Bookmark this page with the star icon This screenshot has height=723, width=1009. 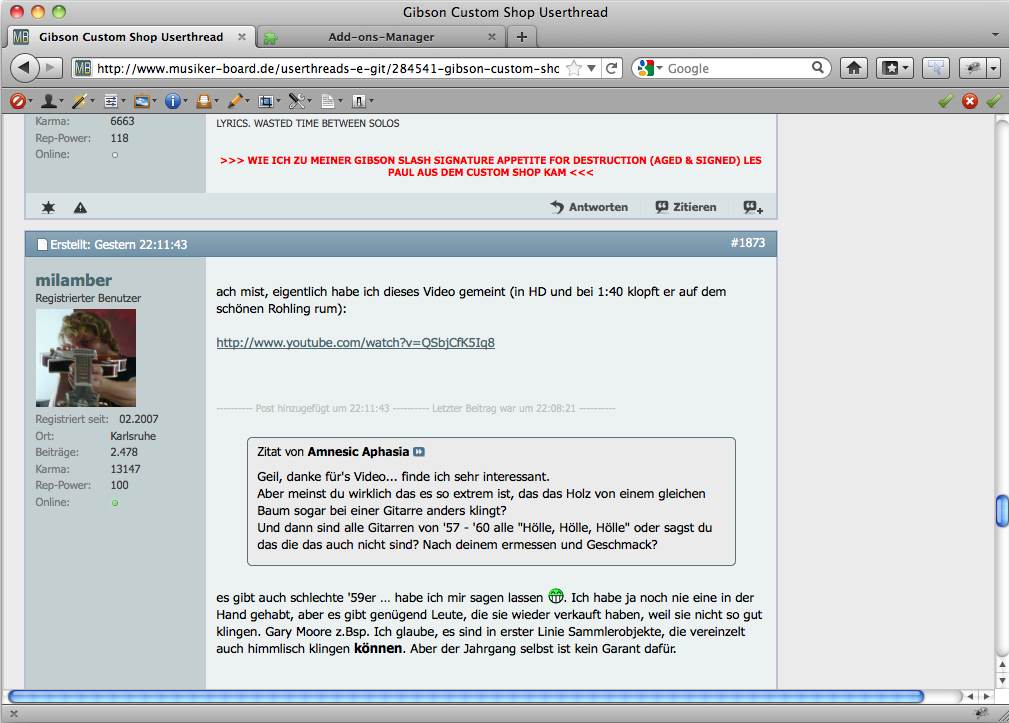pos(573,68)
